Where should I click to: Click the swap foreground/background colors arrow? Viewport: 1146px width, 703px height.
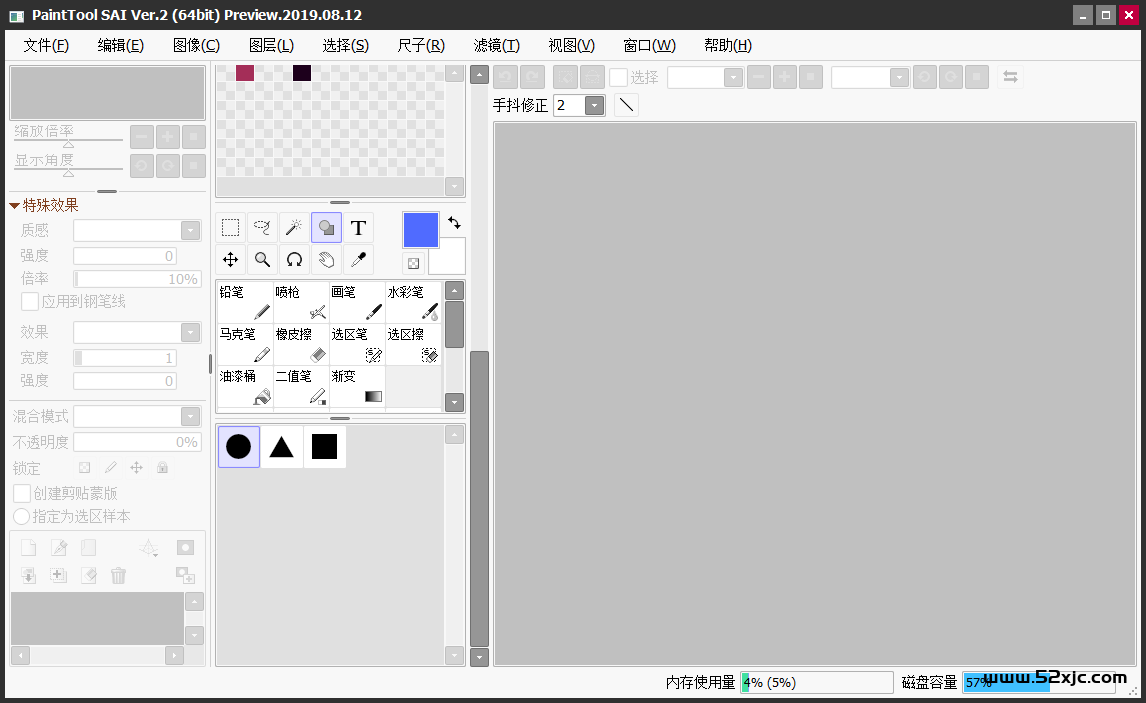(x=454, y=223)
